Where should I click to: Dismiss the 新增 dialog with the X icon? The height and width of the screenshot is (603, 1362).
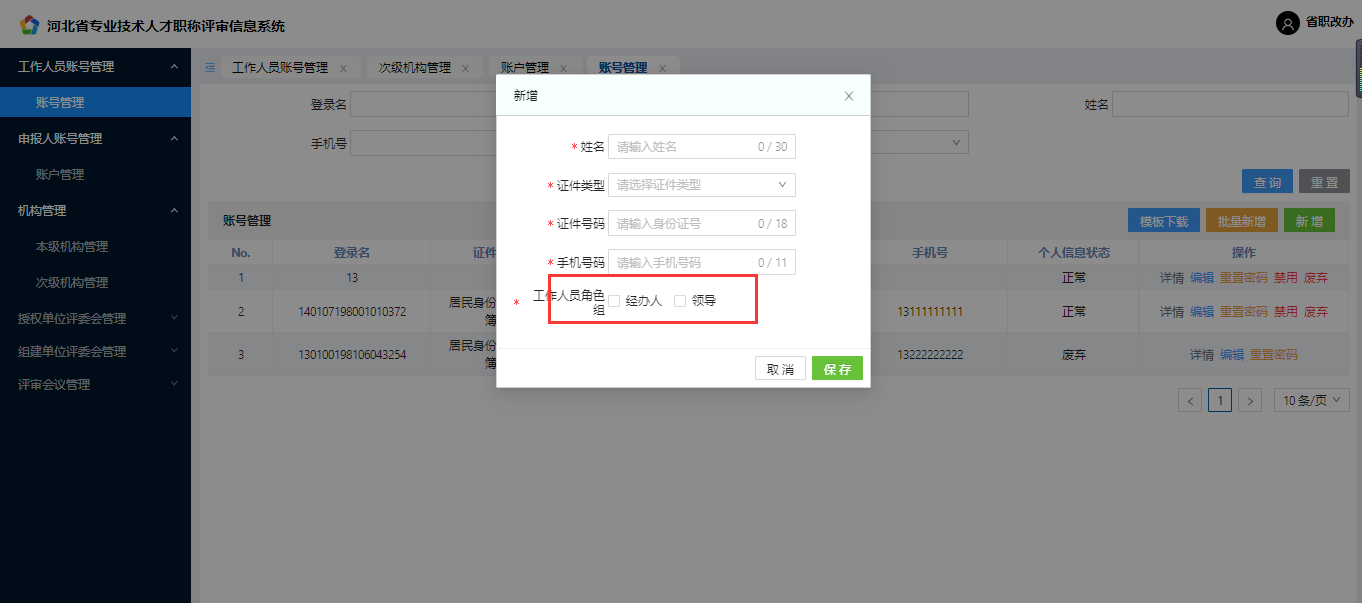click(x=848, y=96)
